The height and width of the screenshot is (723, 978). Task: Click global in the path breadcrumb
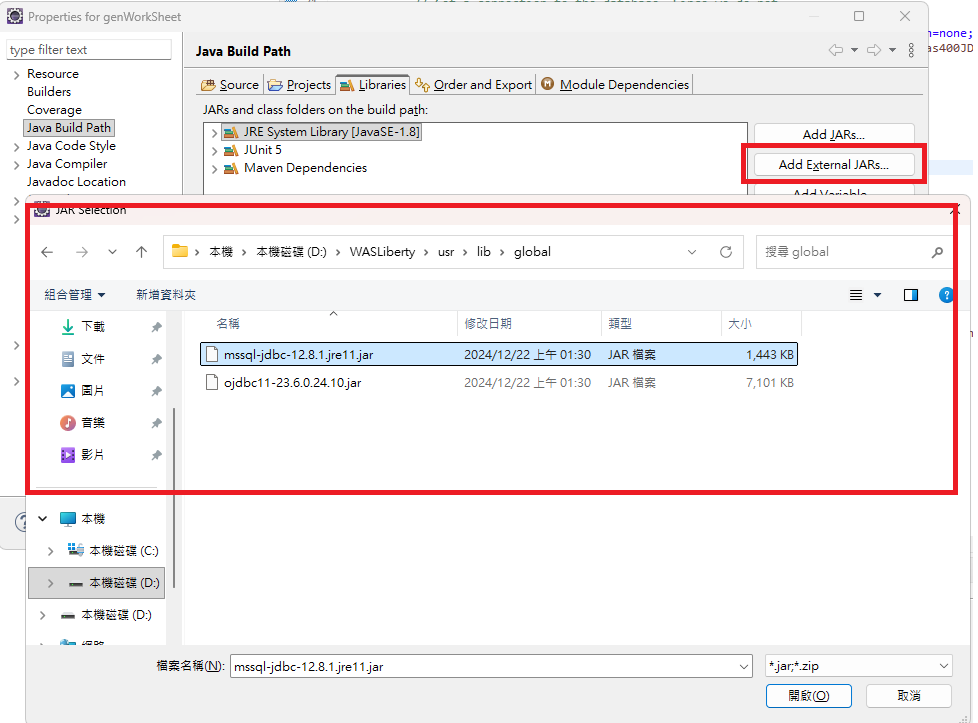point(532,252)
